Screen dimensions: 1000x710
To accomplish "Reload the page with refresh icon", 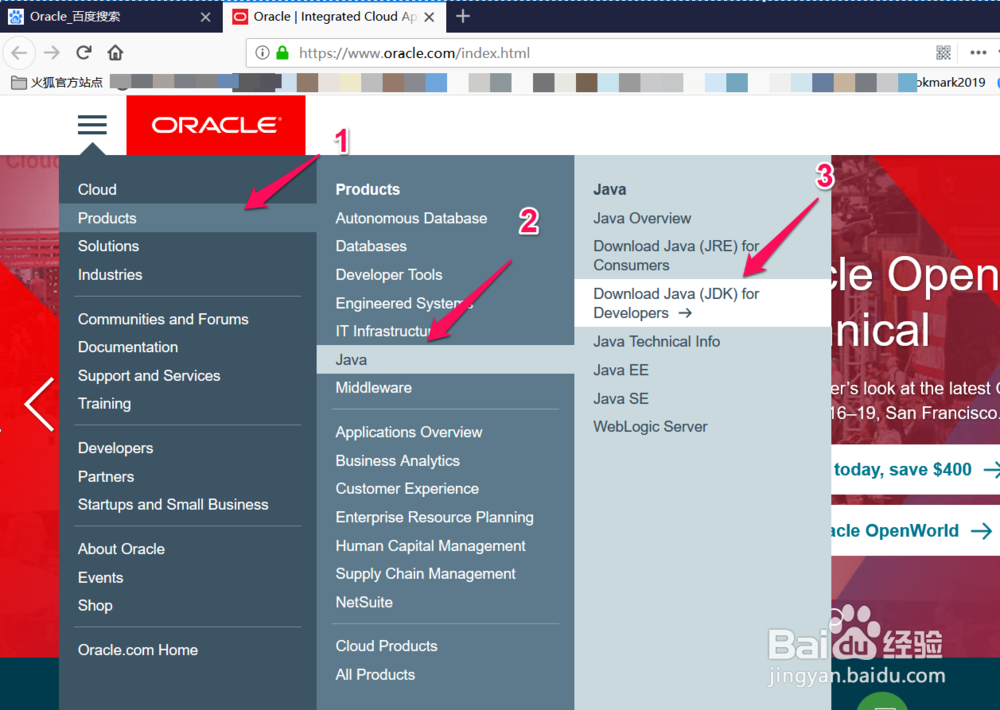I will coord(84,52).
